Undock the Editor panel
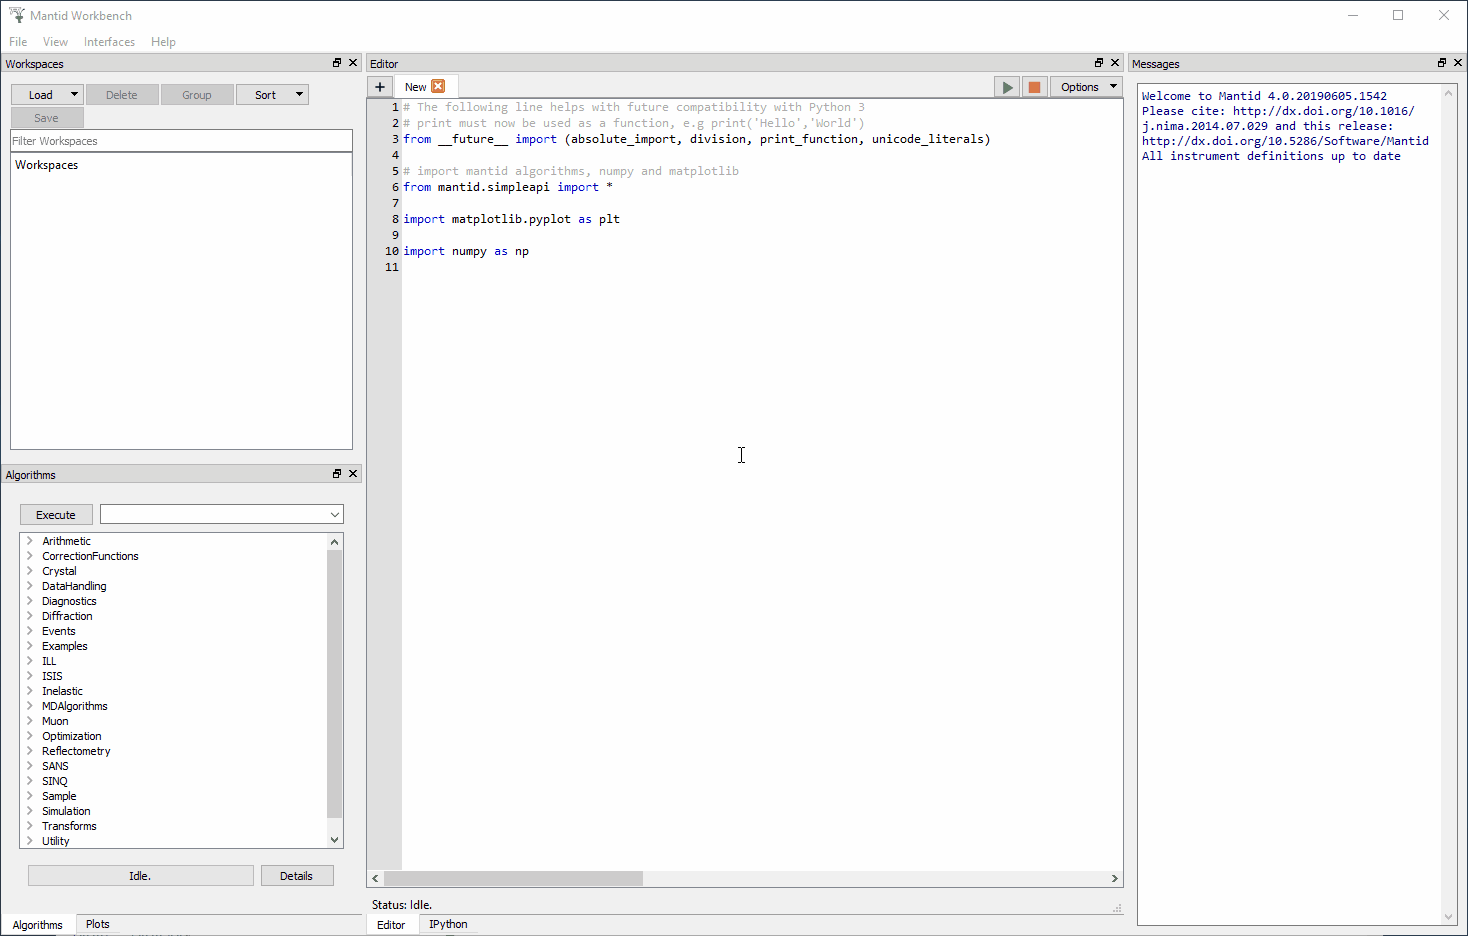This screenshot has width=1468, height=936. tap(1098, 62)
